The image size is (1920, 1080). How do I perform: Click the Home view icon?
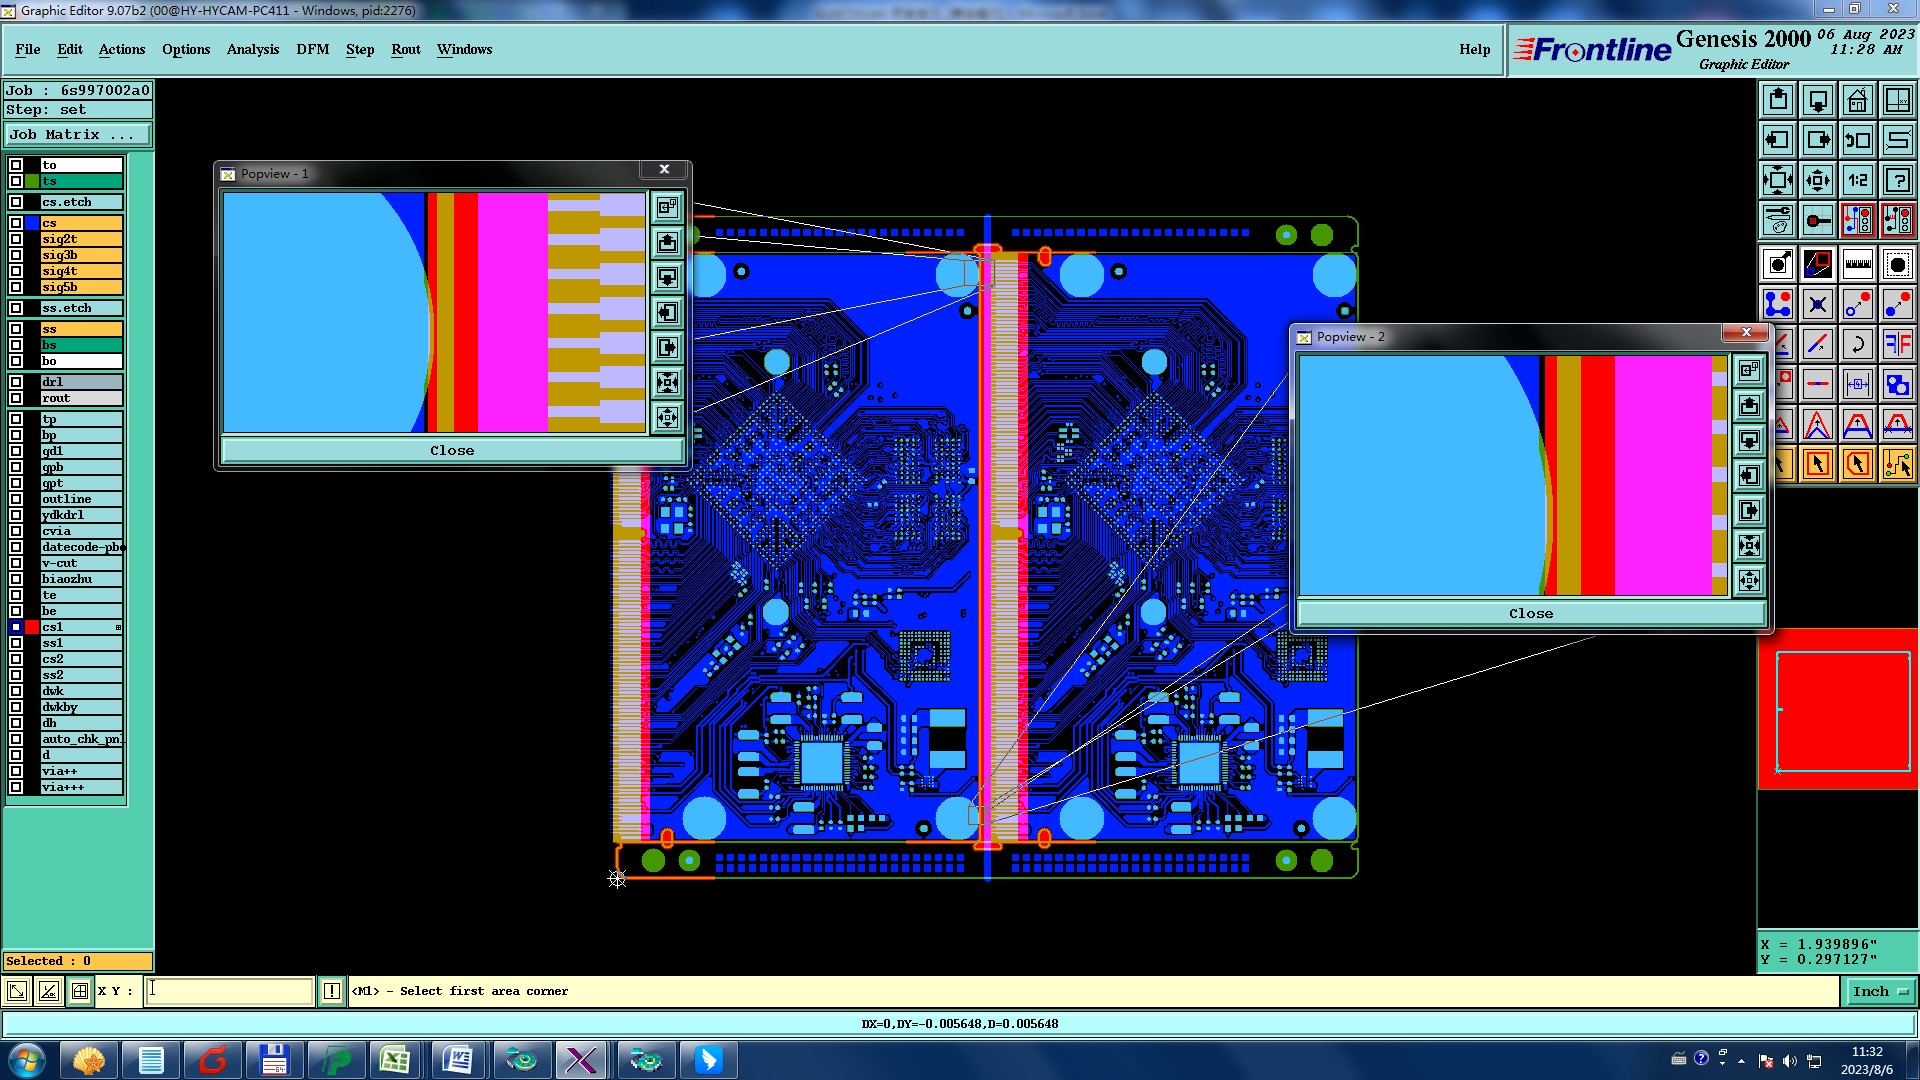pyautogui.click(x=1857, y=100)
